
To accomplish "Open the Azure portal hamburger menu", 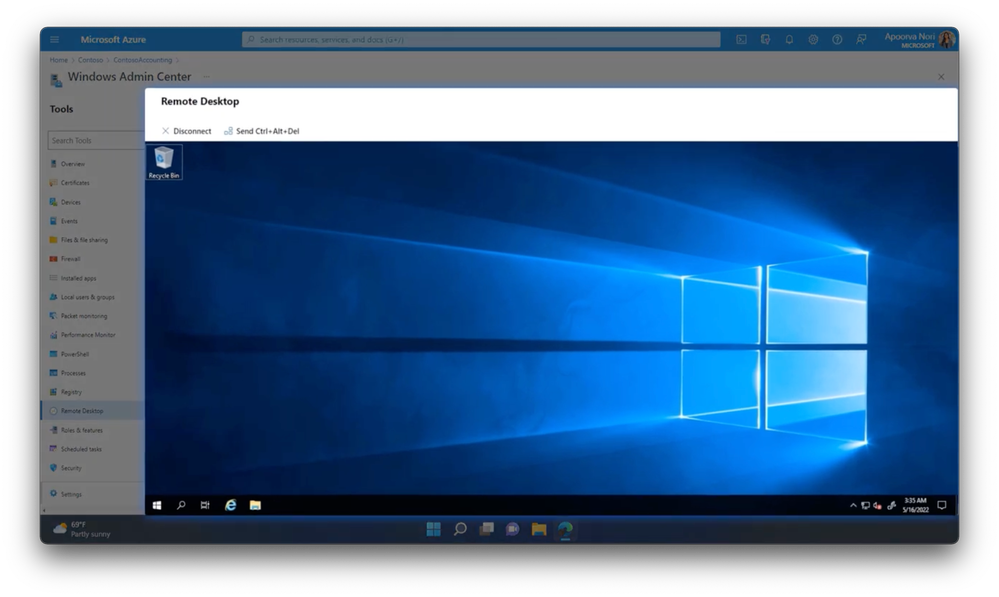I will pyautogui.click(x=55, y=40).
